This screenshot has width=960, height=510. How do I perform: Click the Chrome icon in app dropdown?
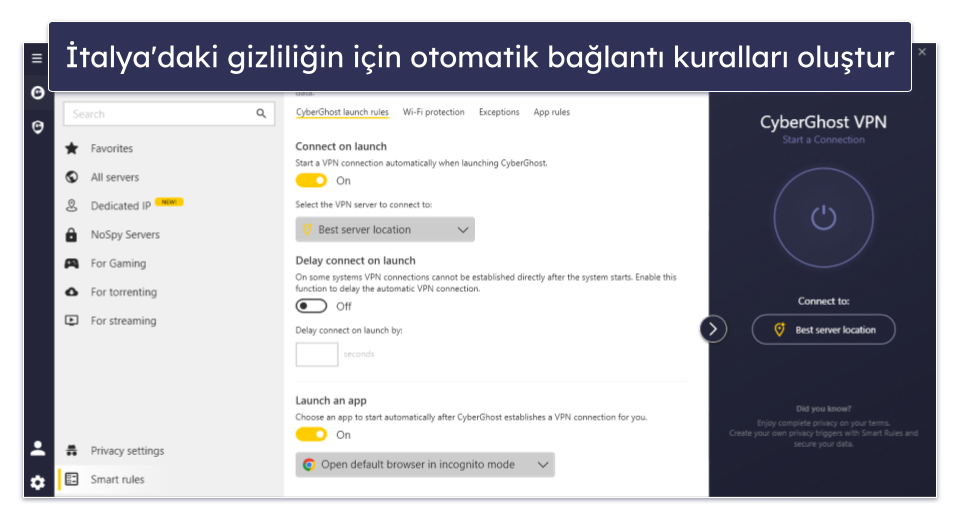(x=309, y=465)
